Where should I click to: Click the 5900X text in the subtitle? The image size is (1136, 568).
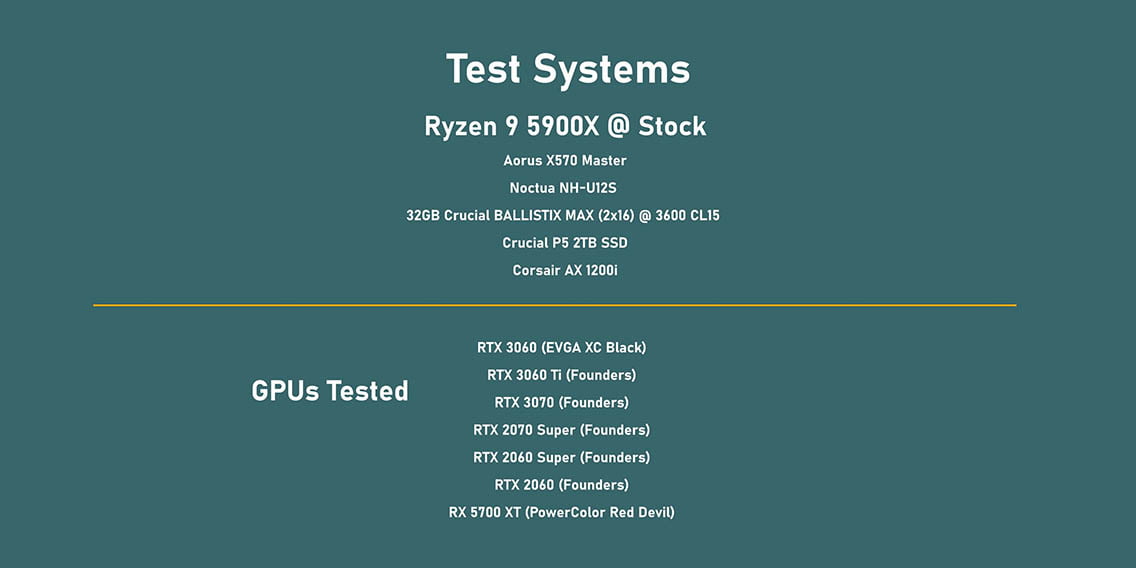pyautogui.click(x=563, y=126)
